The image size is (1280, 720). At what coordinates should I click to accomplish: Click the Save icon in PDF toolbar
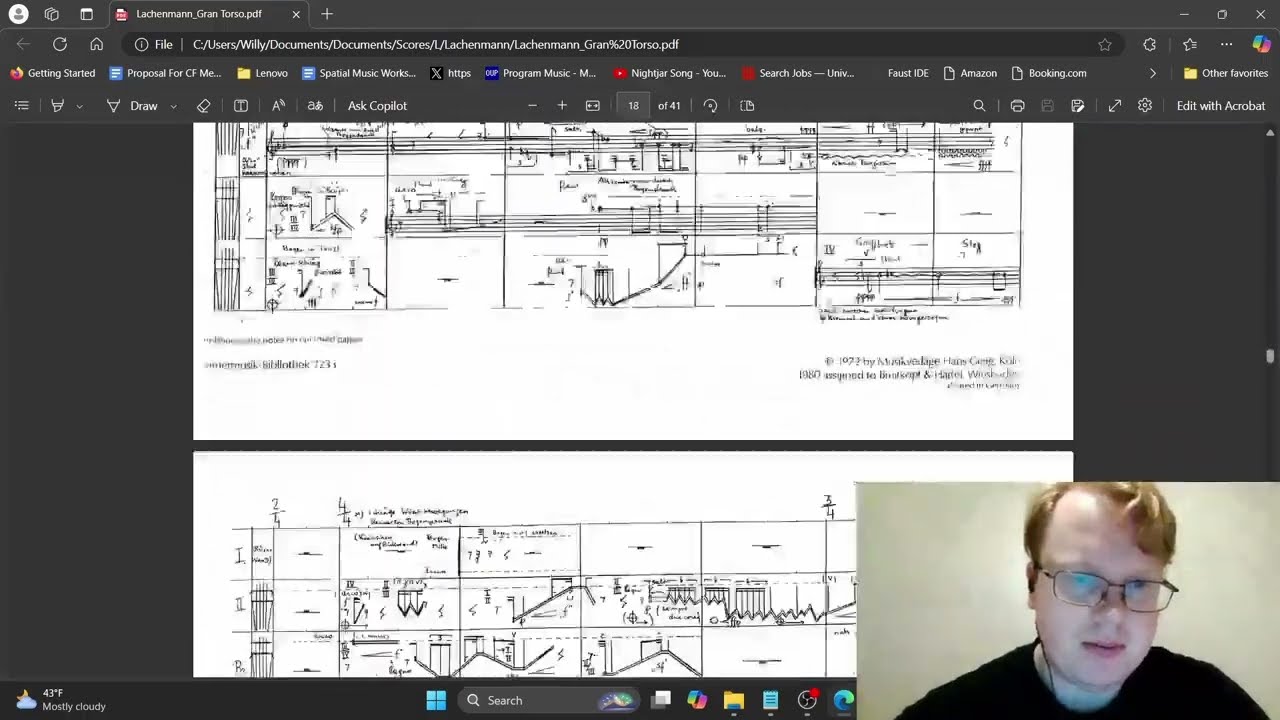[x=1047, y=105]
